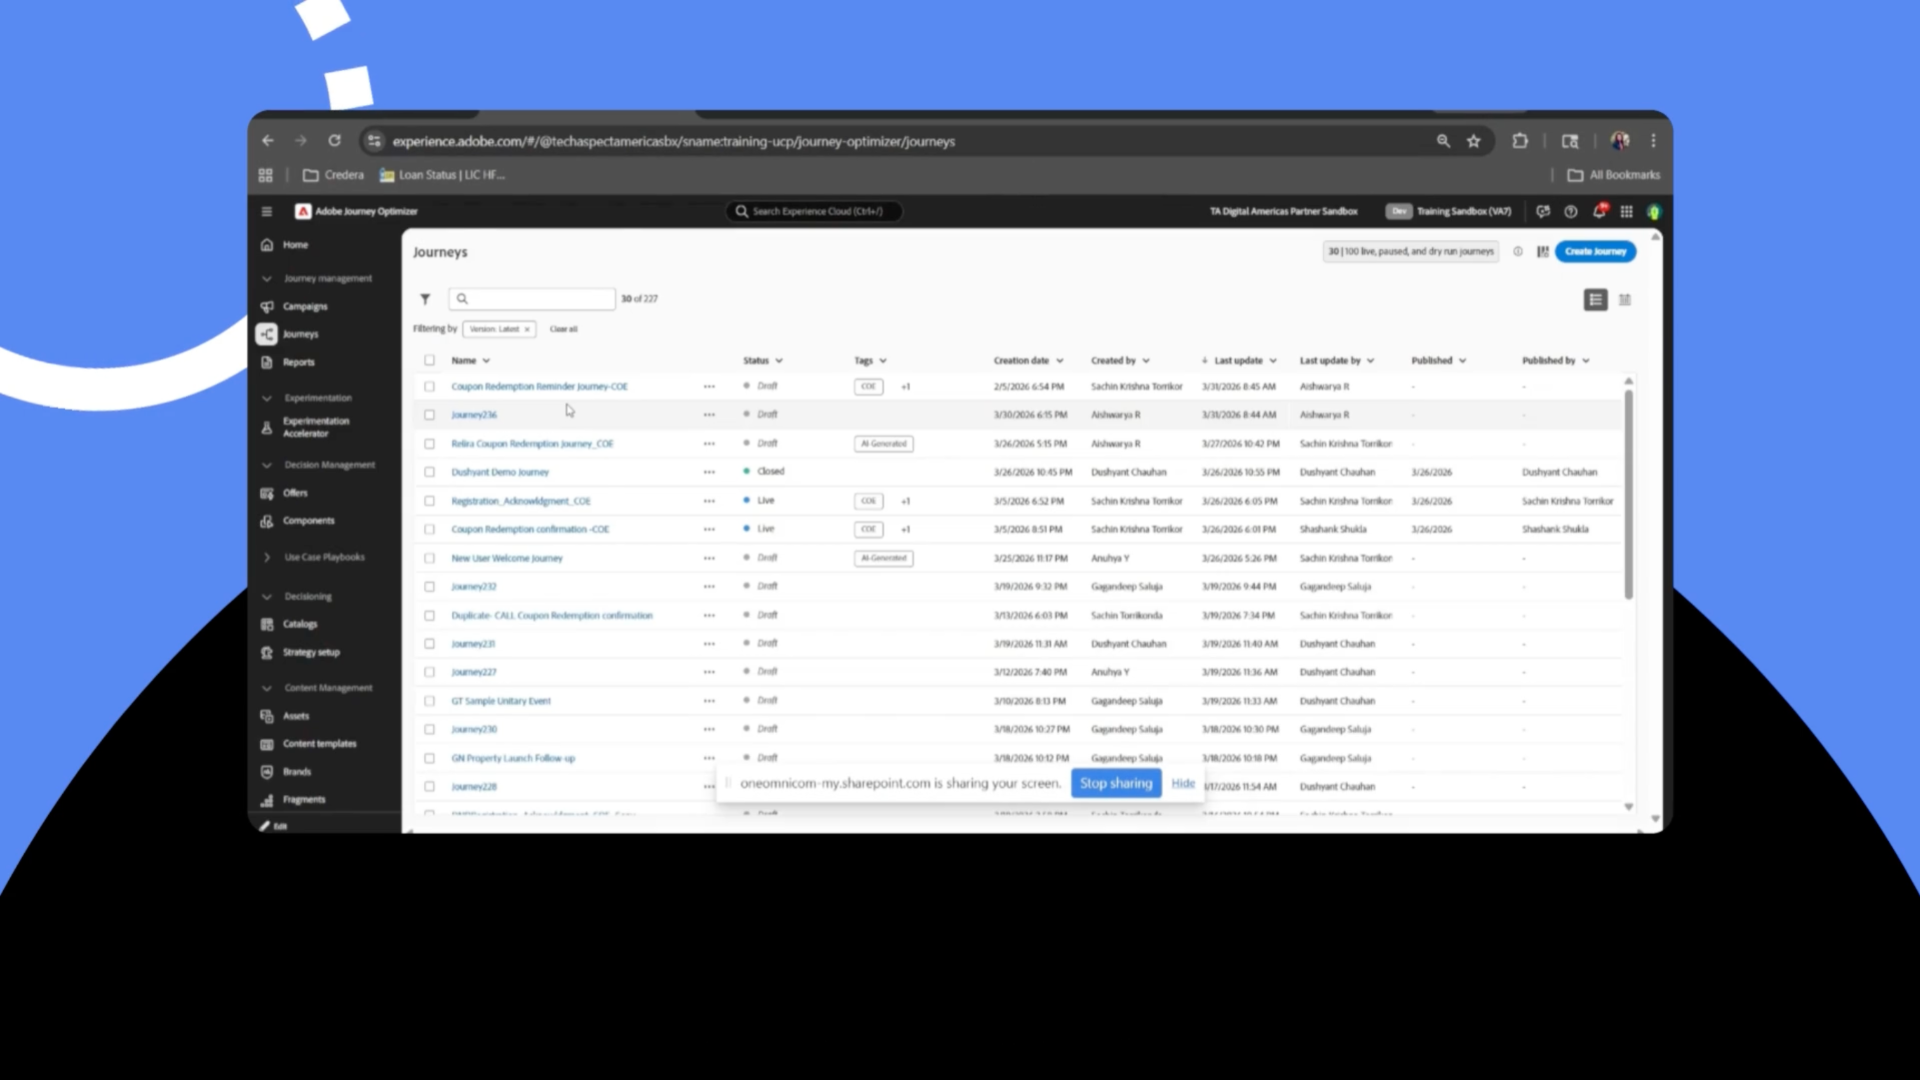Image resolution: width=1920 pixels, height=1080 pixels.
Task: Expand the Use Case Playbooks section
Action: point(266,557)
